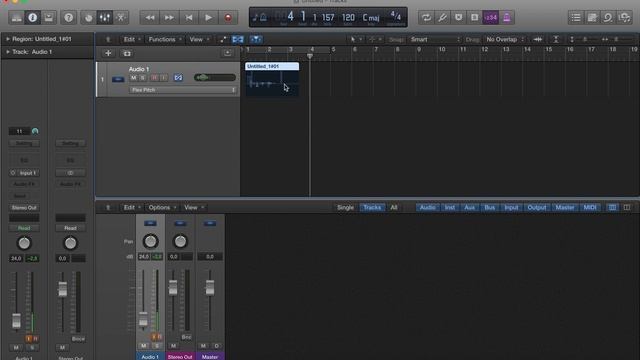This screenshot has height=360, width=640.
Task: Toggle the Audio channel strip filter button
Action: coord(427,207)
